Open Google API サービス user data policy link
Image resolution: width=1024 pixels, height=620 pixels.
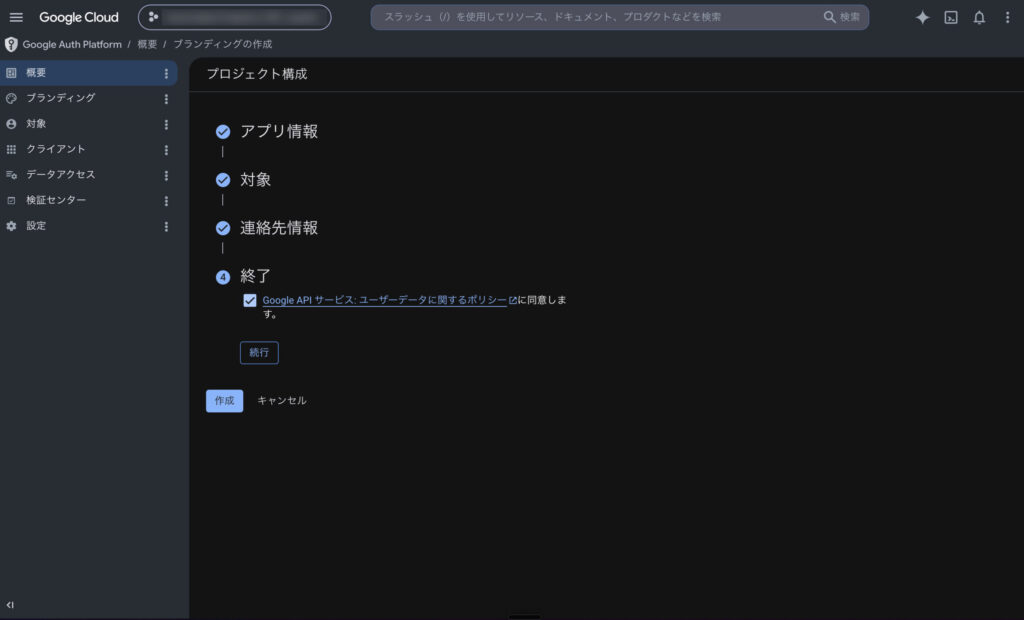point(385,300)
